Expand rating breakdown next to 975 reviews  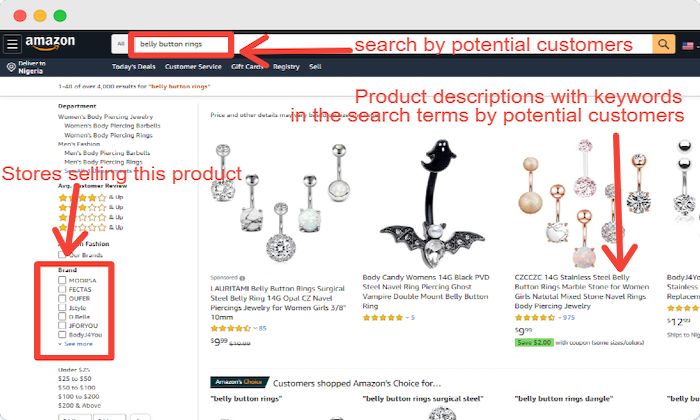click(559, 317)
